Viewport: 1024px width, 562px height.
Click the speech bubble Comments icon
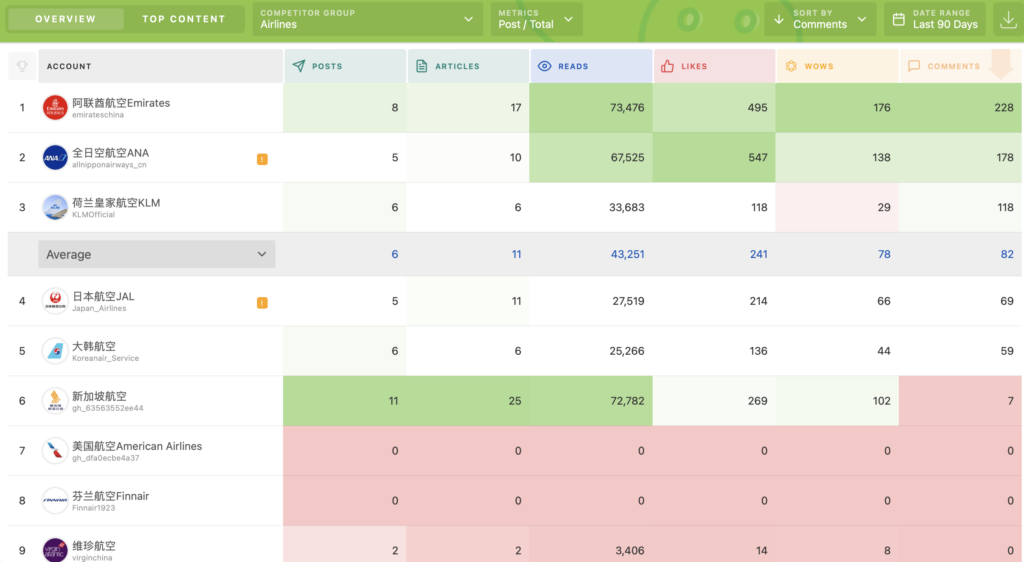(914, 66)
